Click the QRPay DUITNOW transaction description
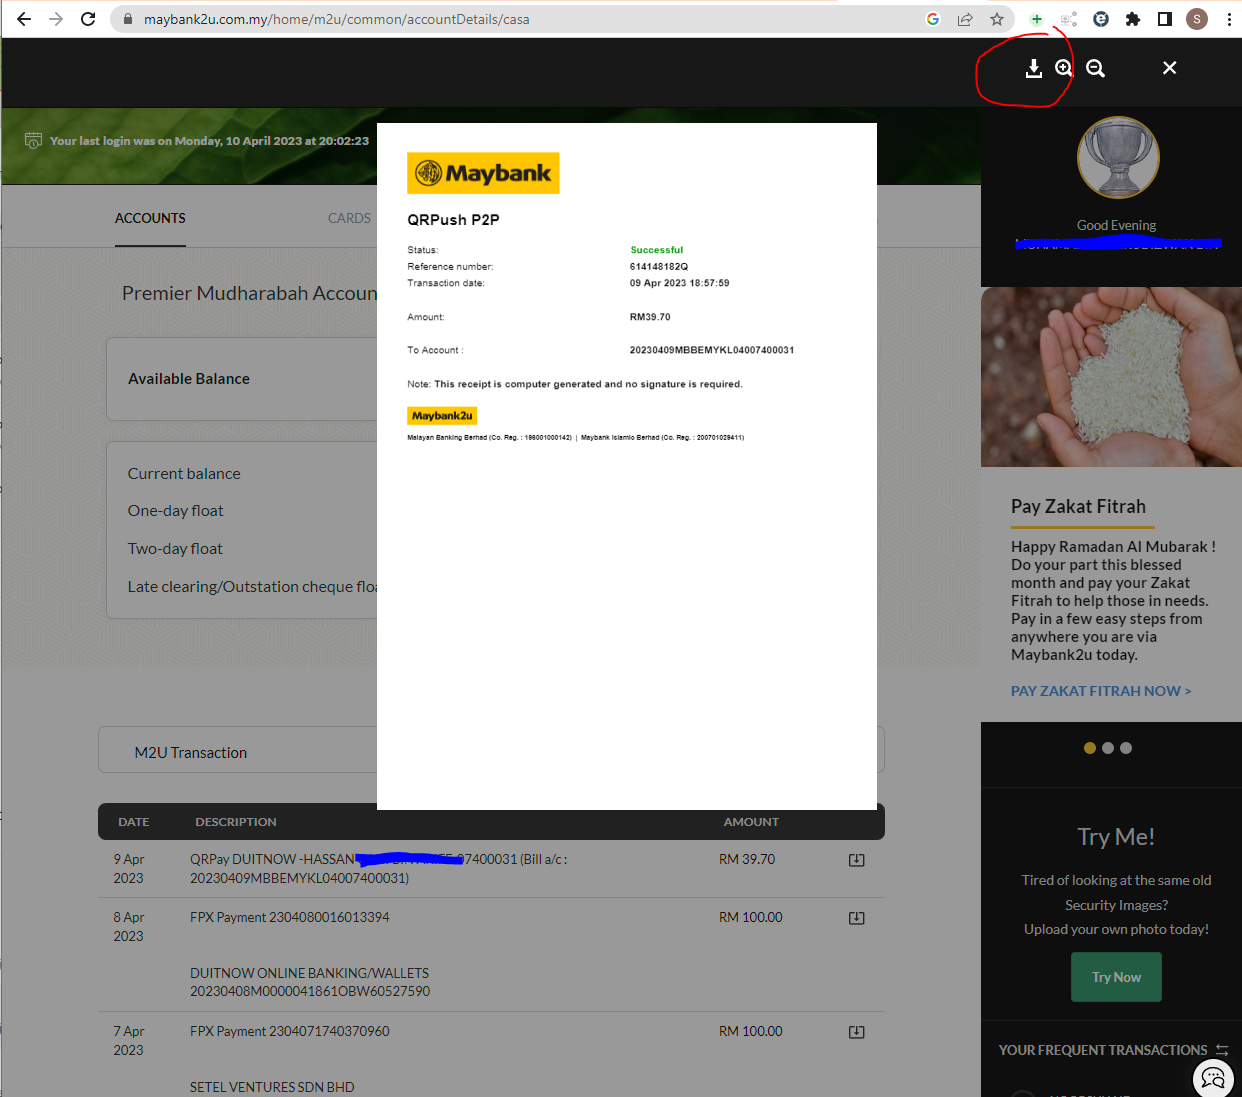The width and height of the screenshot is (1242, 1097). click(x=379, y=868)
